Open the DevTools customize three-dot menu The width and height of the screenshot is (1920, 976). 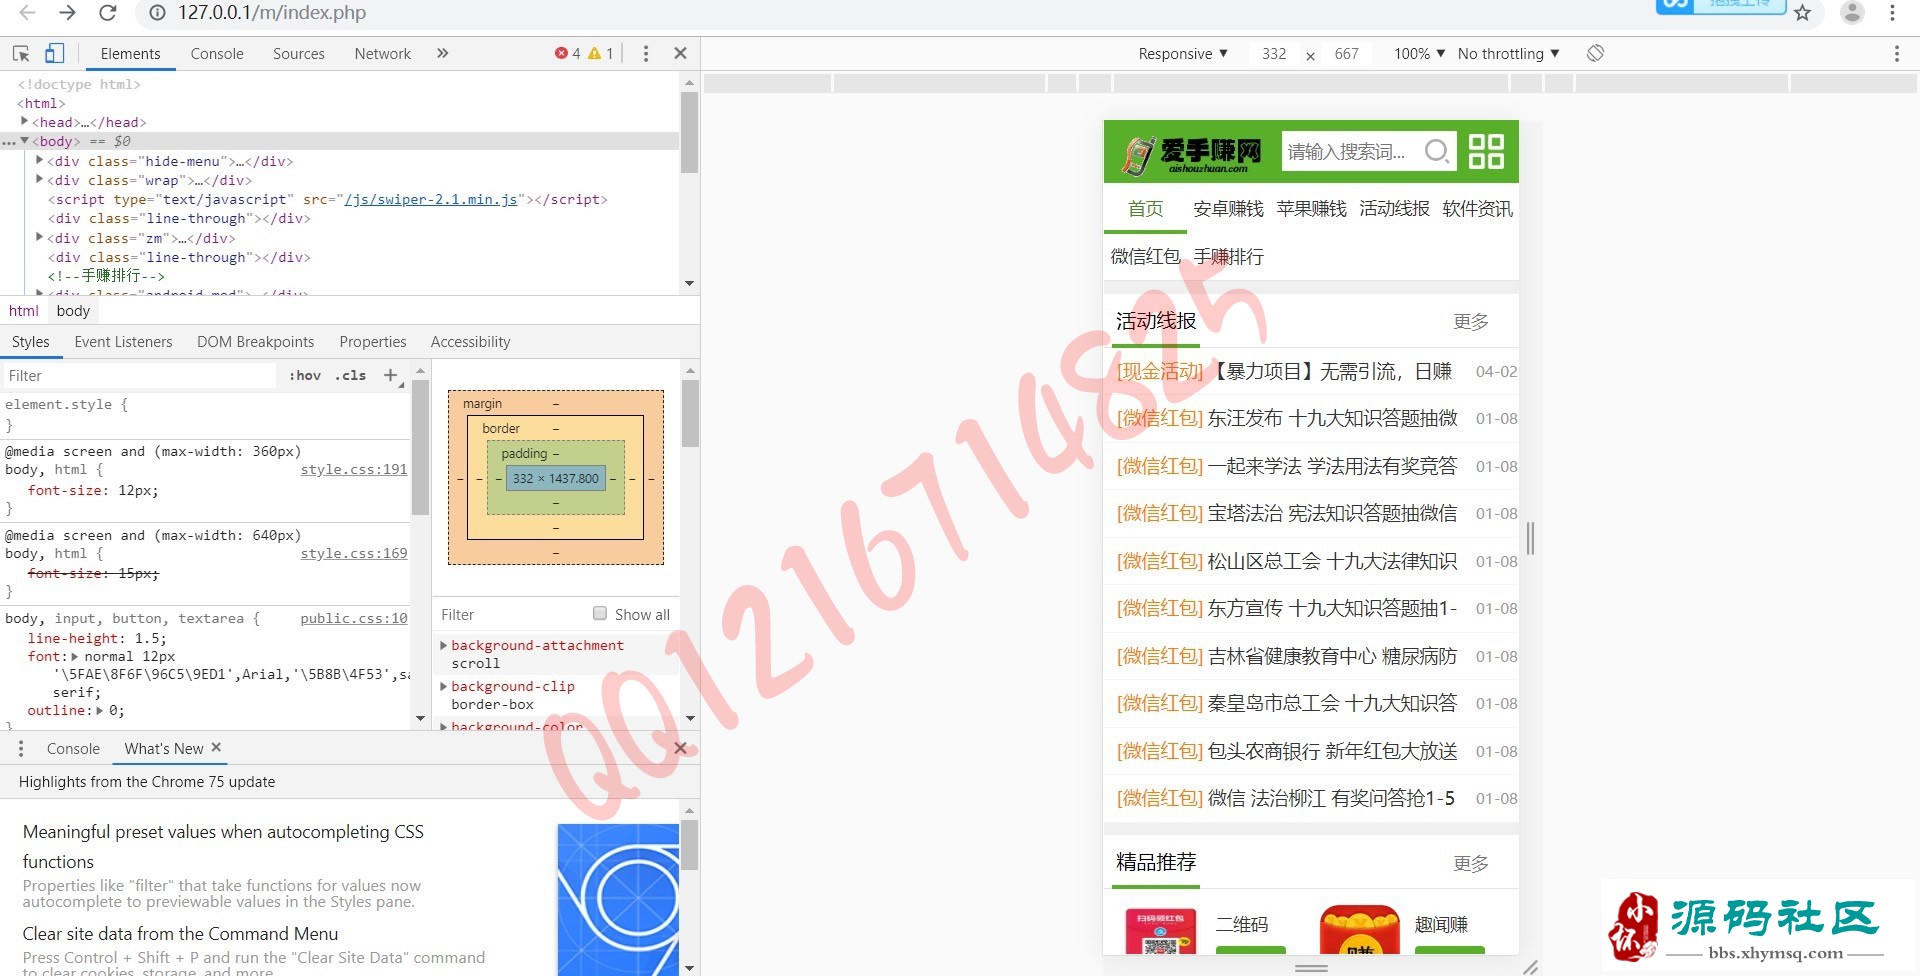646,54
